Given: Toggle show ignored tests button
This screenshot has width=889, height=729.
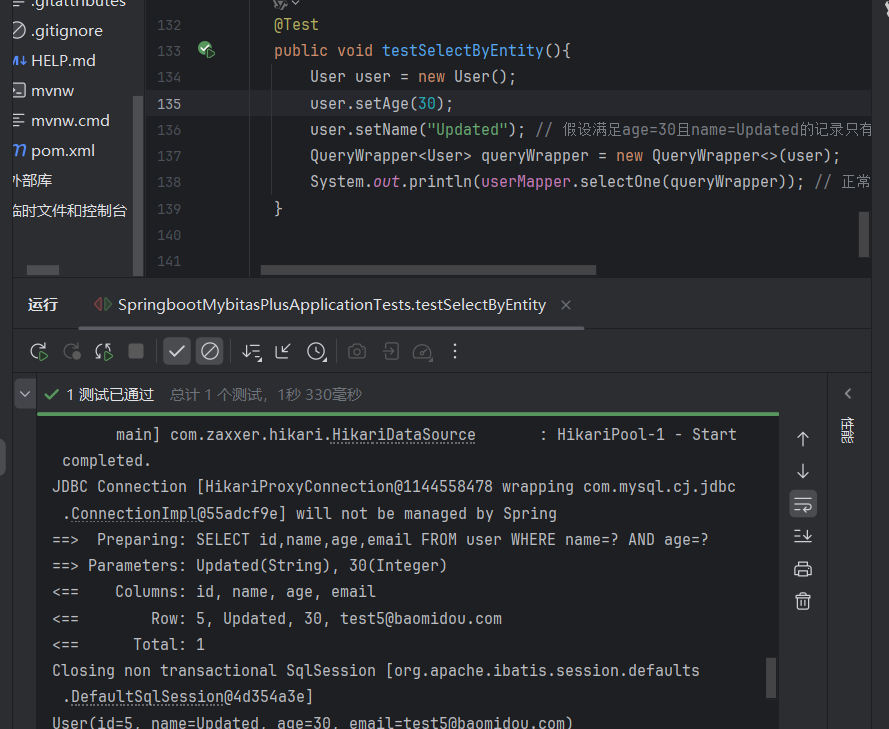Looking at the screenshot, I should (x=210, y=351).
